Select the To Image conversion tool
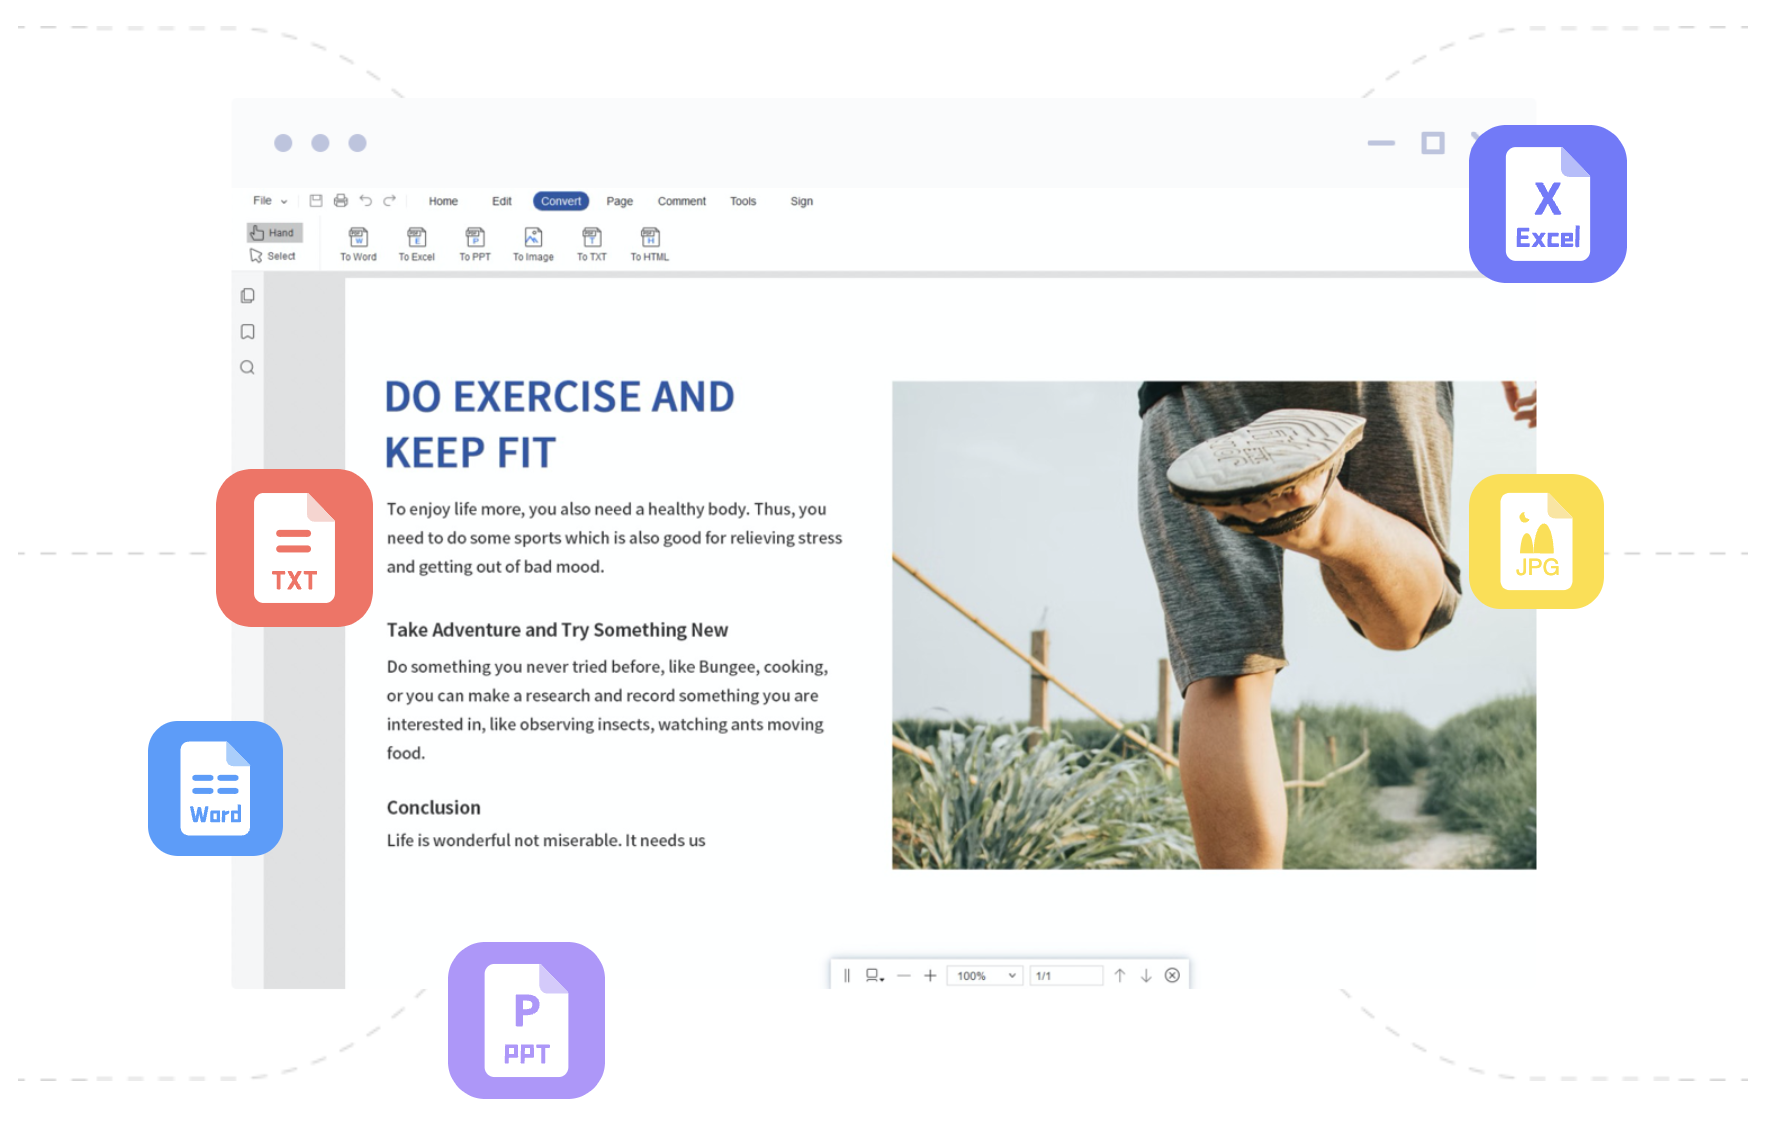1776x1128 pixels. pyautogui.click(x=533, y=244)
